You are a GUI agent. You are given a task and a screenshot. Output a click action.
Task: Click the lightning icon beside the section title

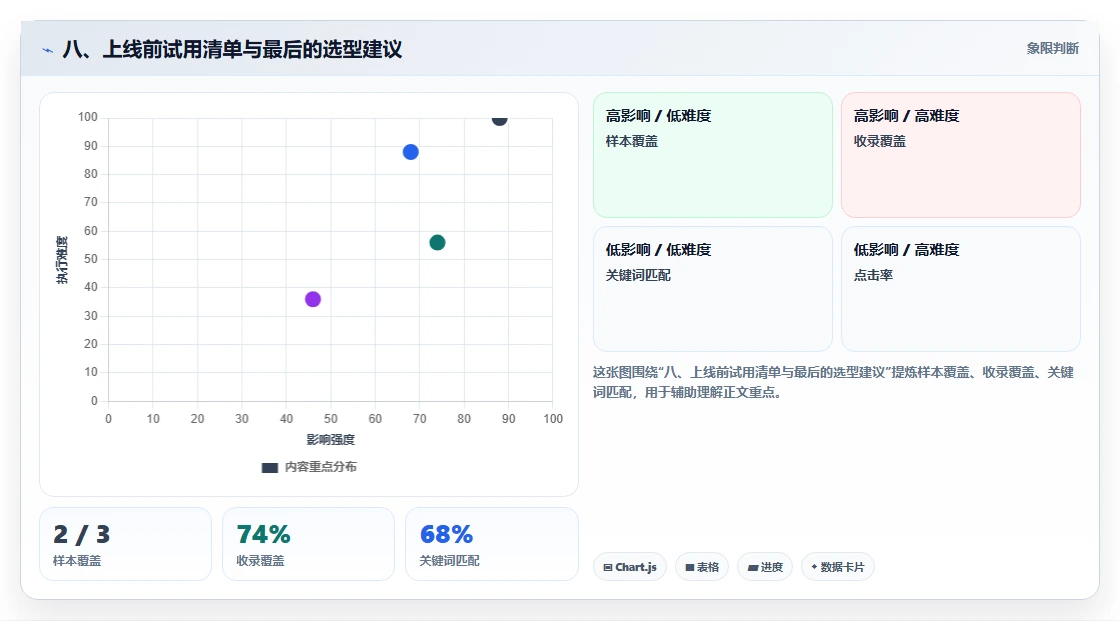tap(48, 50)
